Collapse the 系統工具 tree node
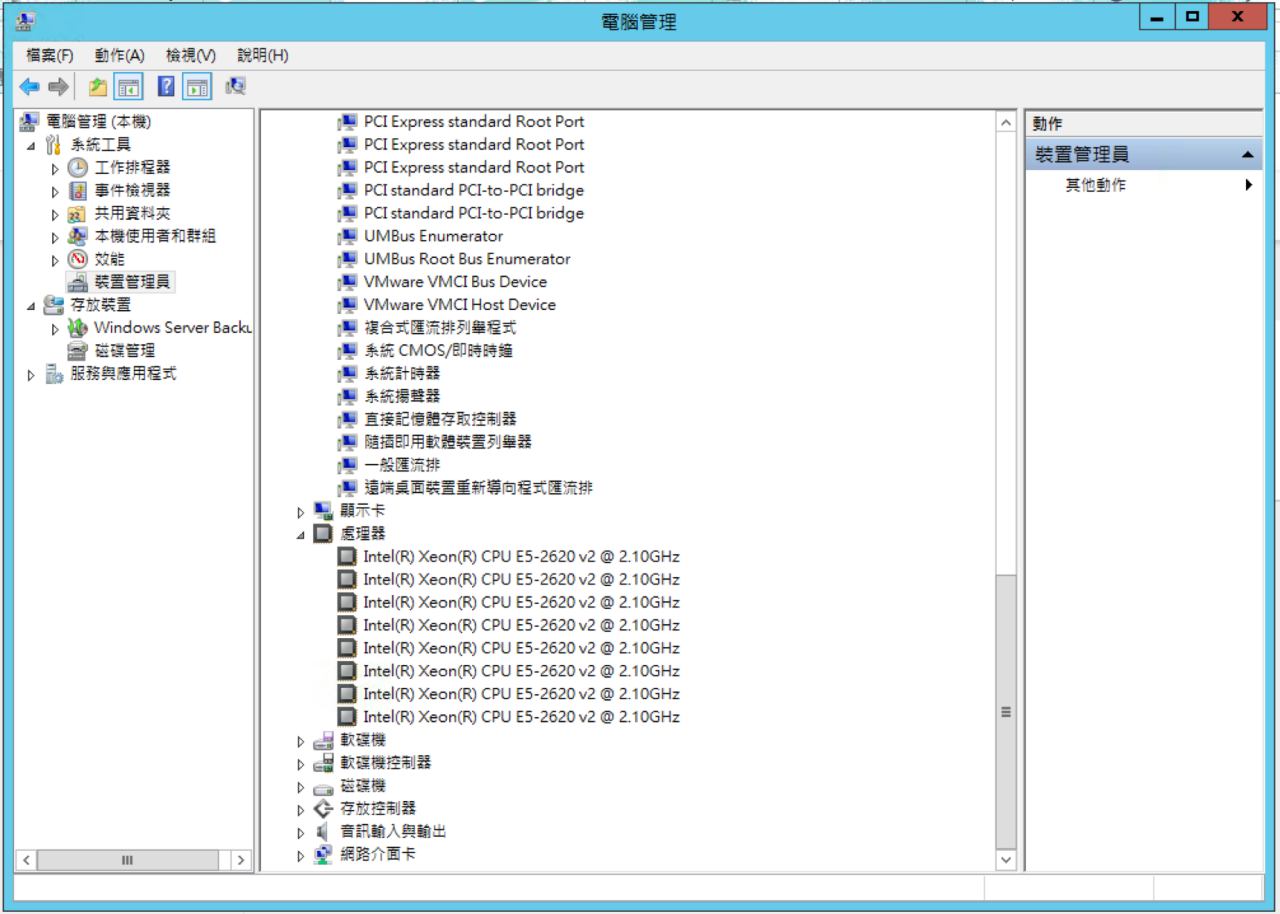 click(33, 145)
